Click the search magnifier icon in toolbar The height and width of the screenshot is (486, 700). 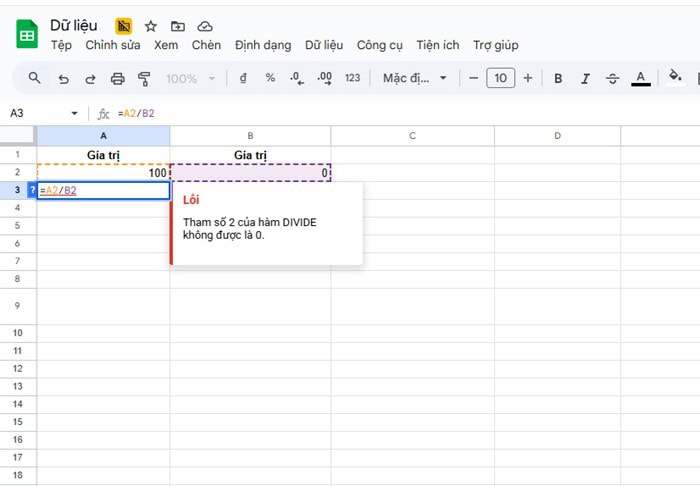point(34,78)
